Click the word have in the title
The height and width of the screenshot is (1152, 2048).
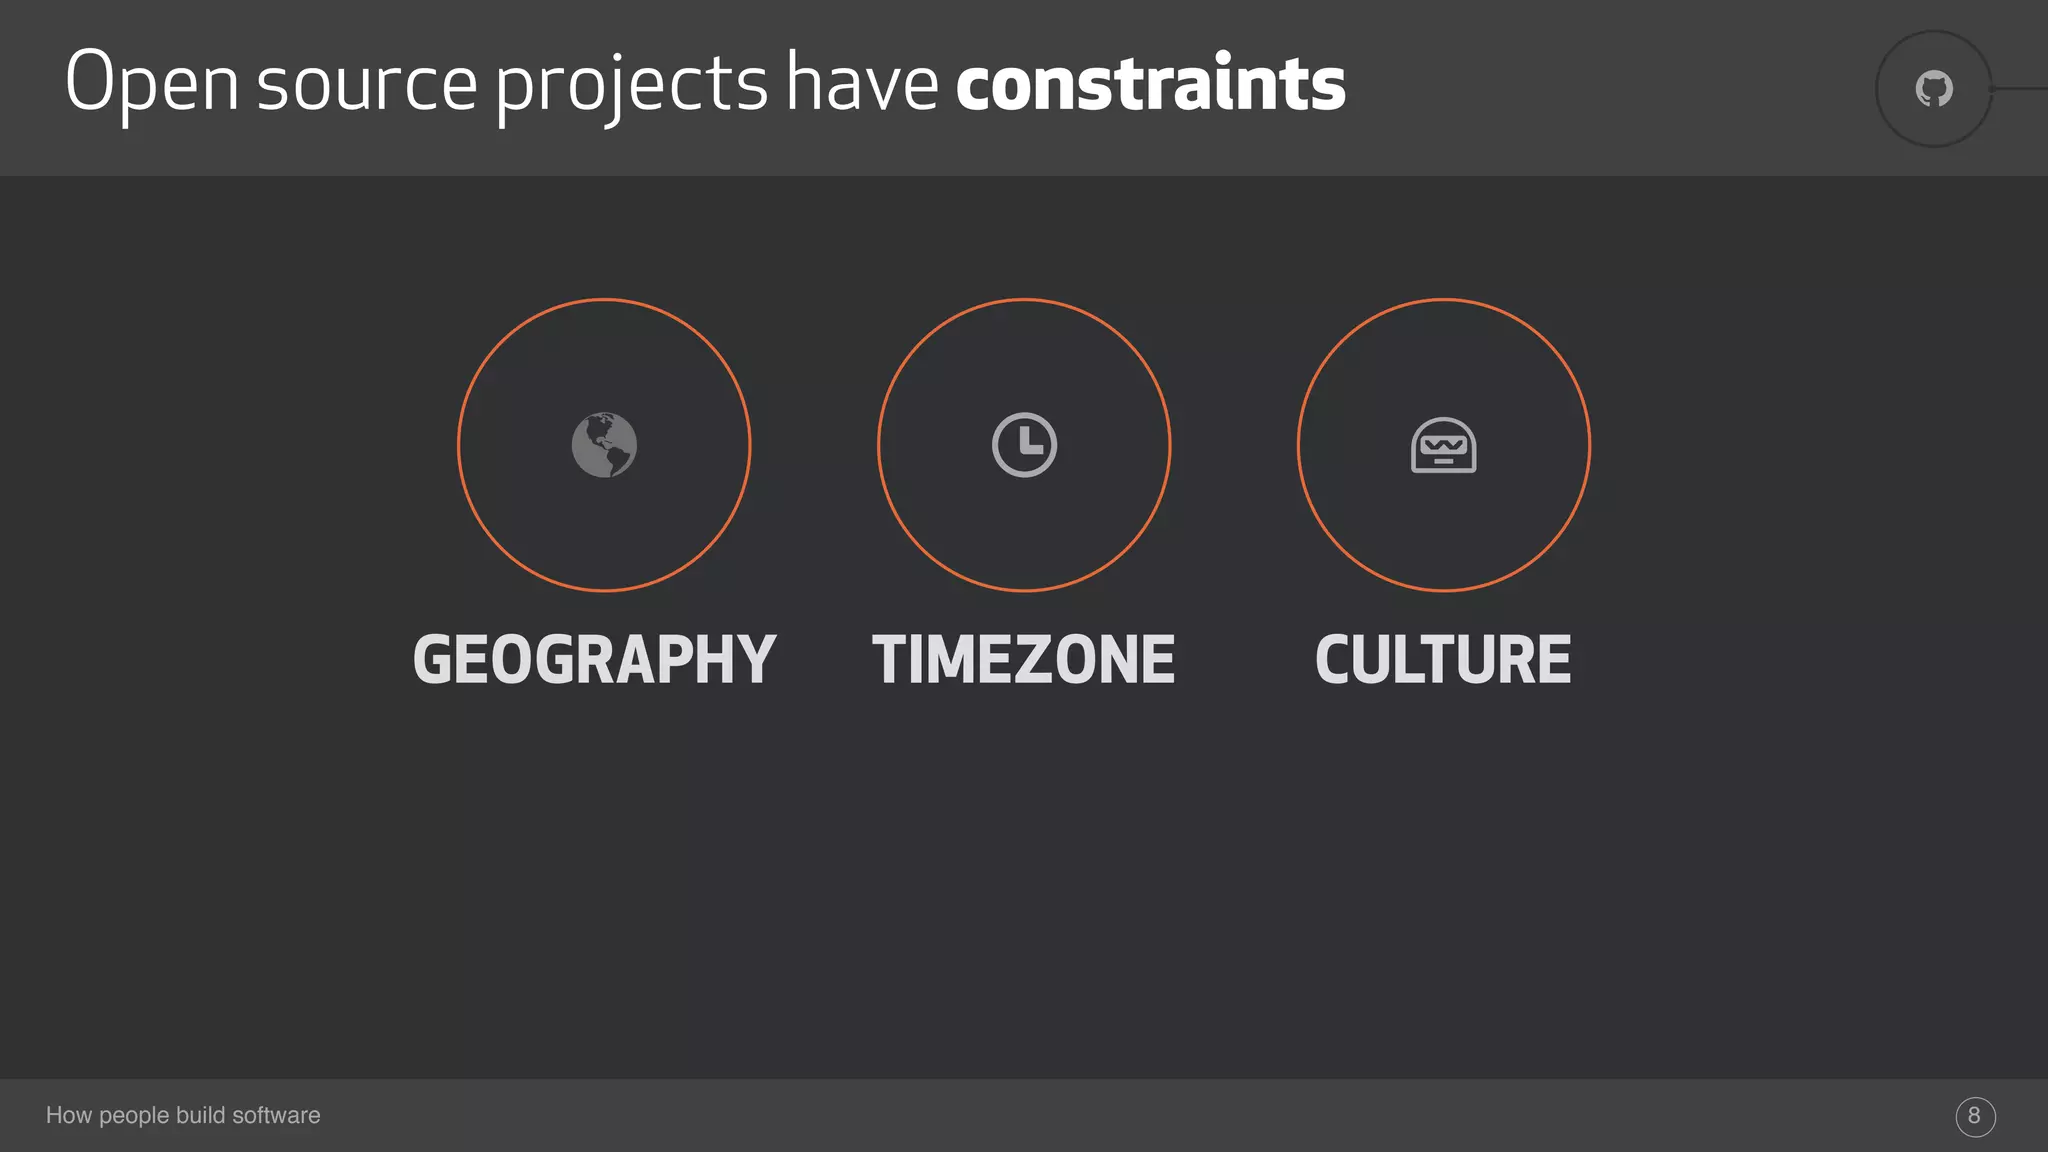(862, 84)
